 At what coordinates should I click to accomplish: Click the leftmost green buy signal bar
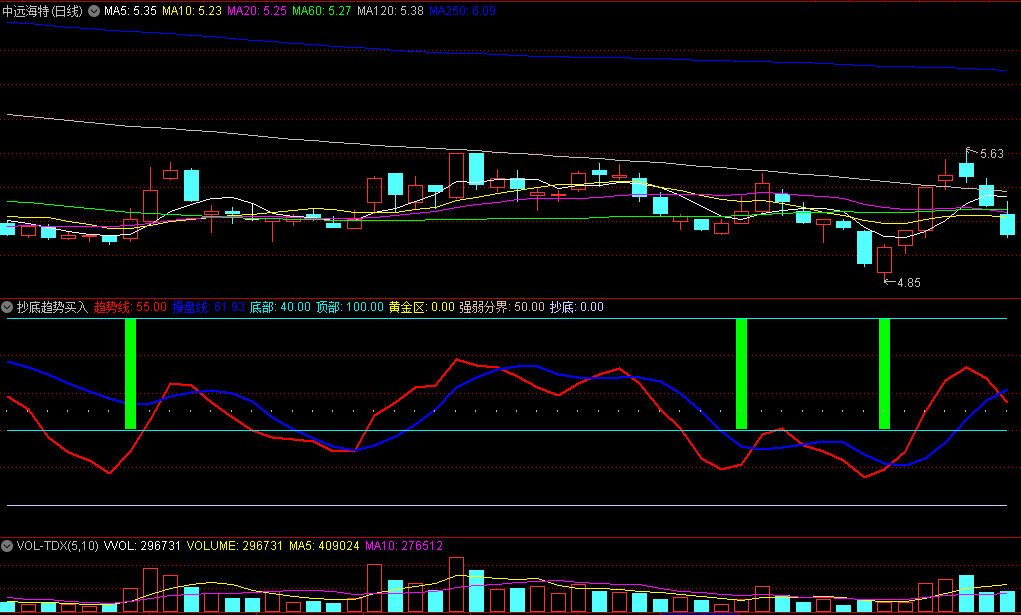130,374
